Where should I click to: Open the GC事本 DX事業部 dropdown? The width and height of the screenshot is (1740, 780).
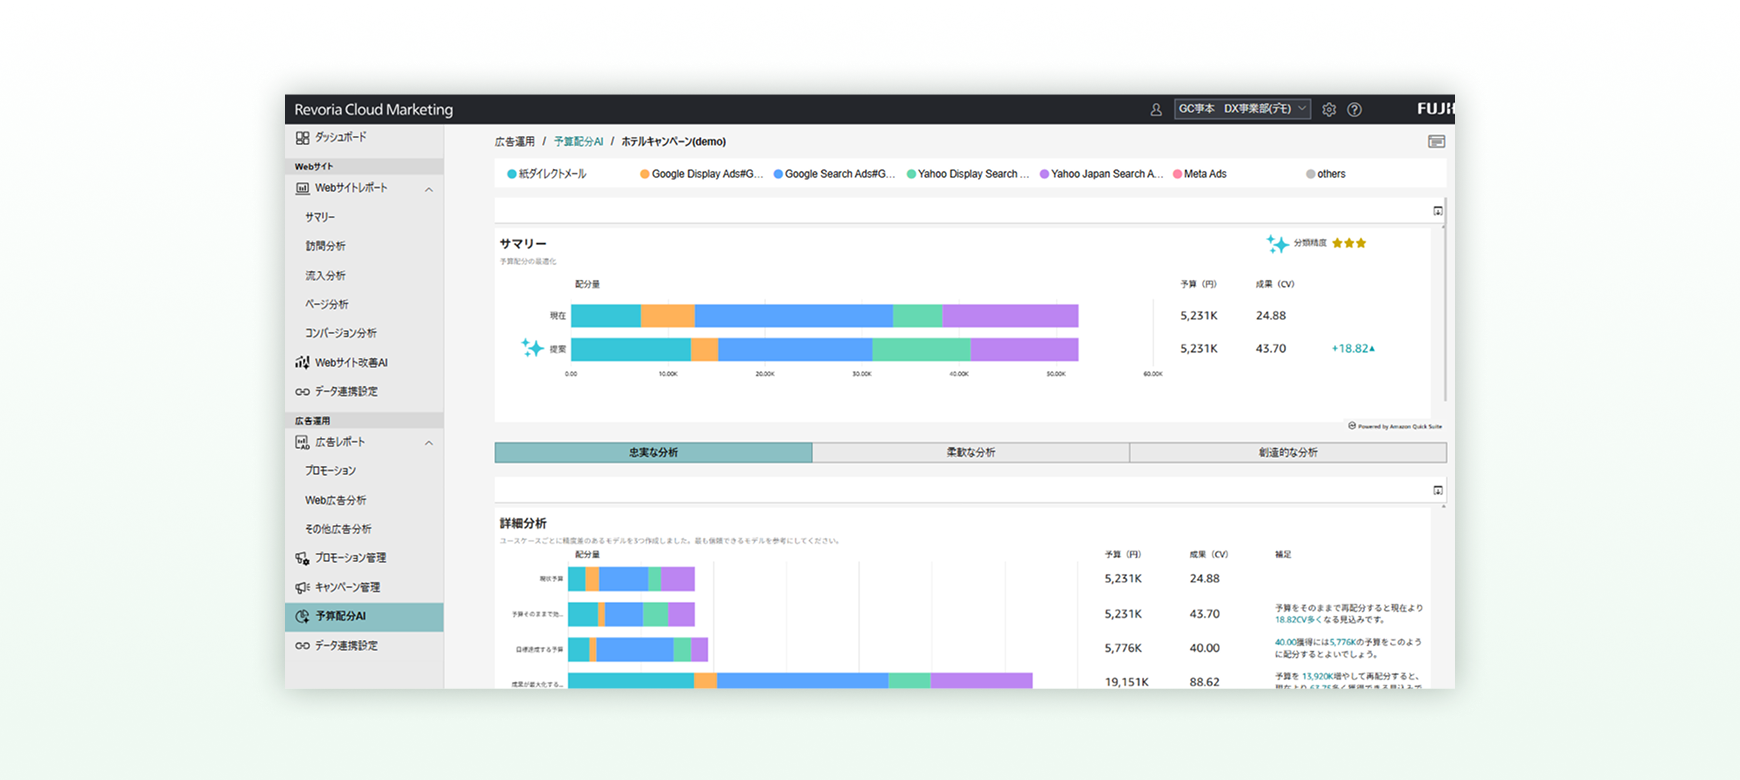(x=1242, y=109)
